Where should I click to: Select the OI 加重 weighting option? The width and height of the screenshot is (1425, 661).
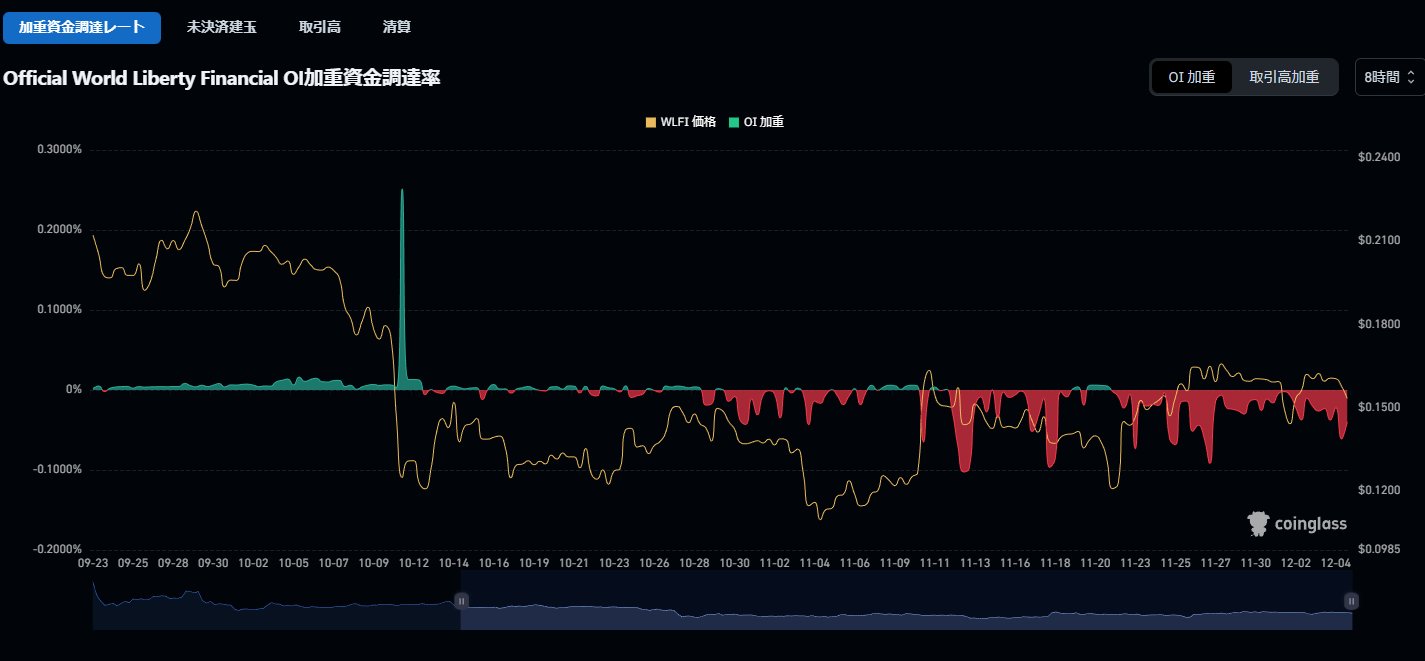[x=1192, y=77]
